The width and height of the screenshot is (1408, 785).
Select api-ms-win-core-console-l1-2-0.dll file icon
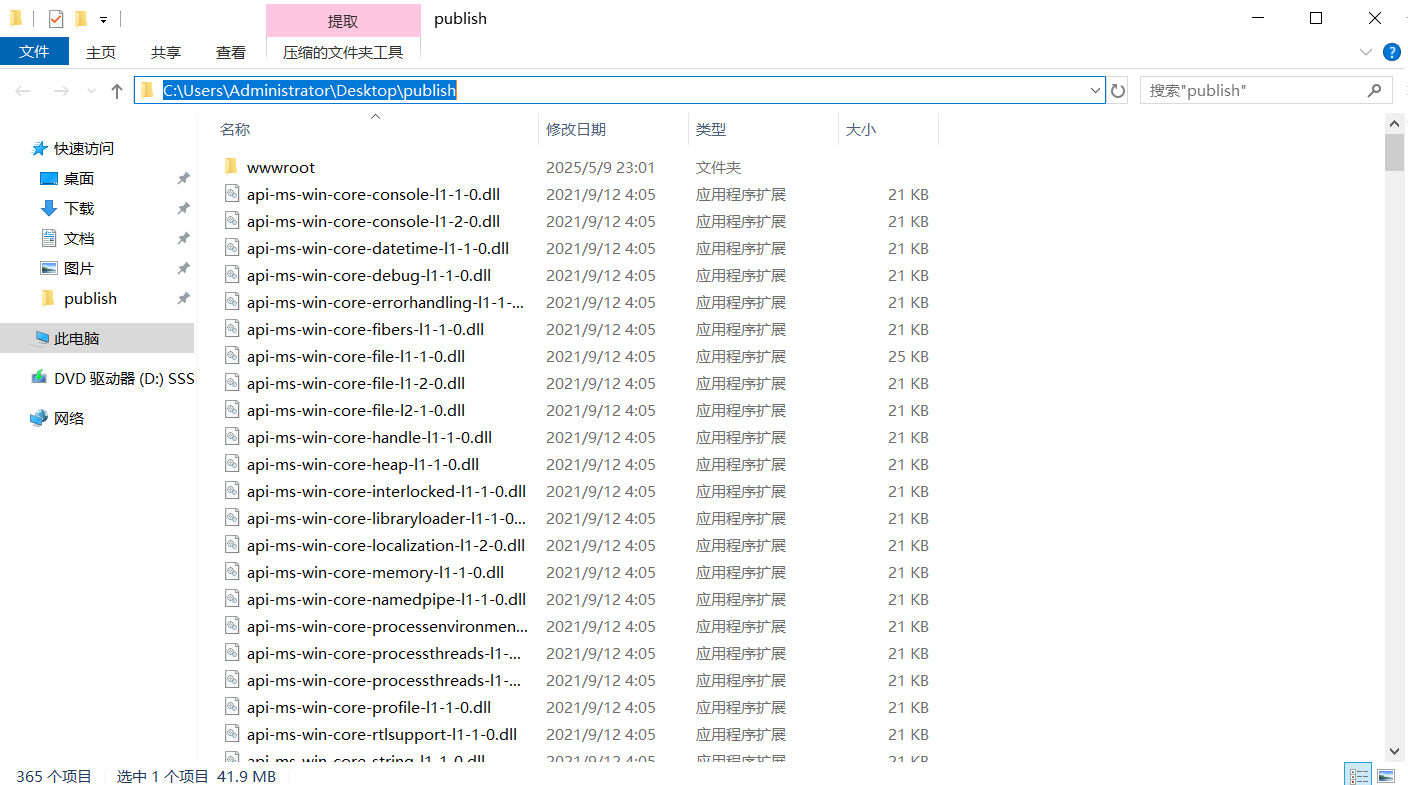click(231, 220)
